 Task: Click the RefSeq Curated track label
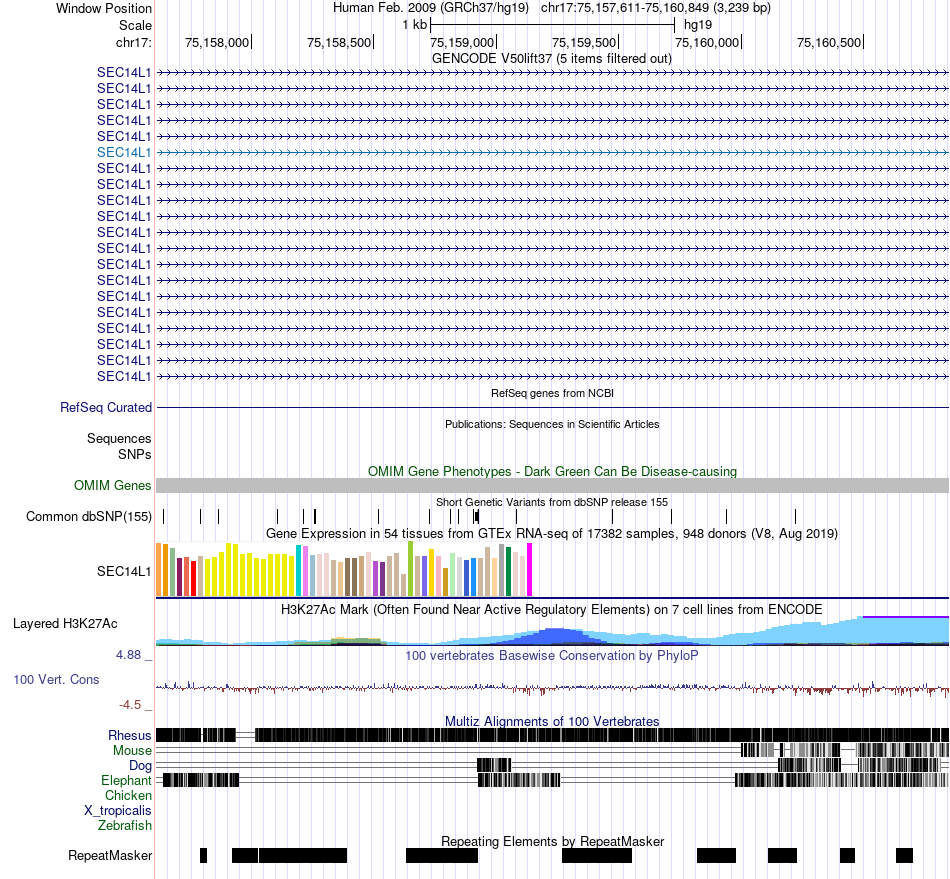106,408
